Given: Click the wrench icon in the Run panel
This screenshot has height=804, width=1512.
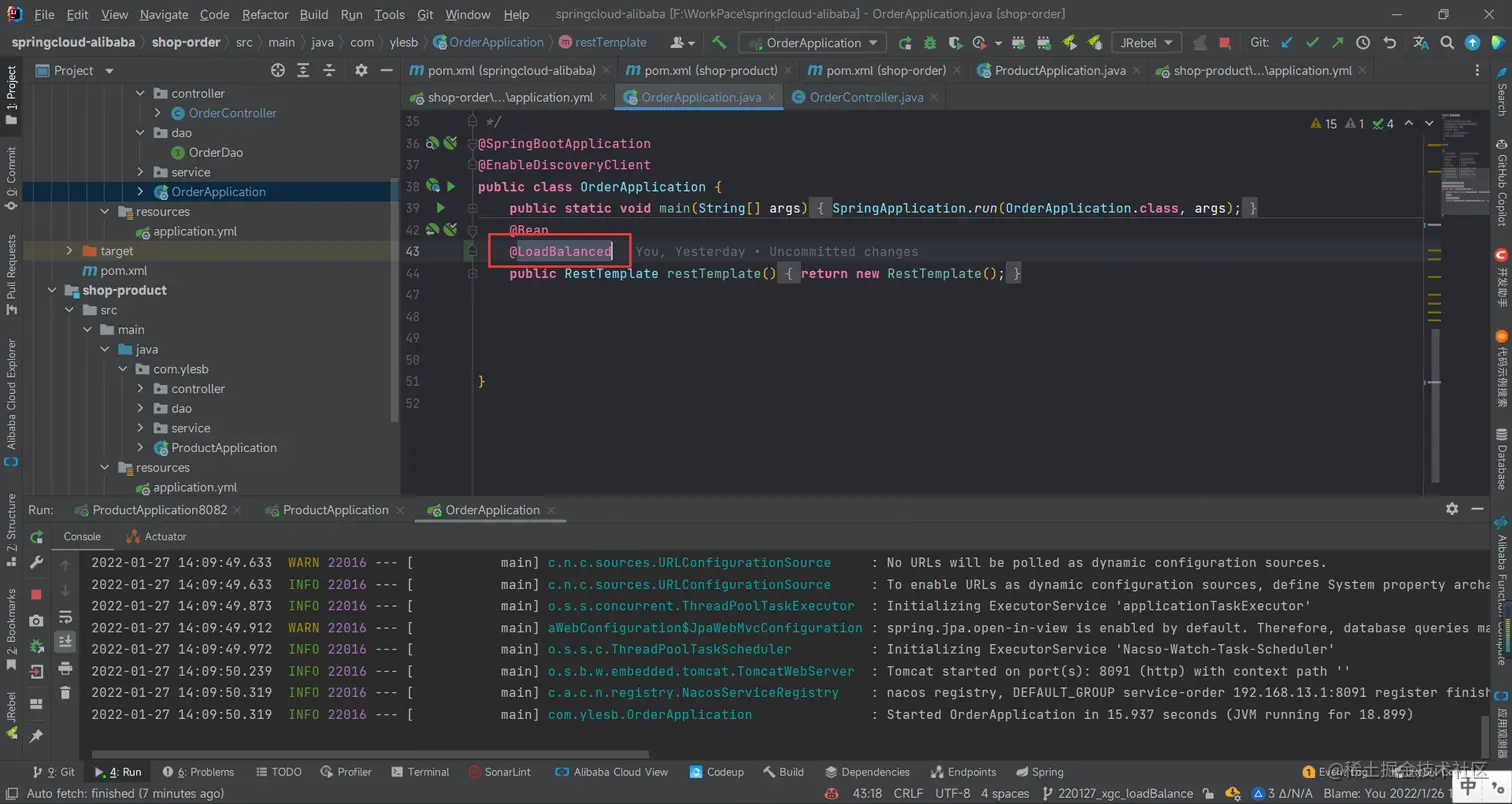Looking at the screenshot, I should (x=36, y=564).
